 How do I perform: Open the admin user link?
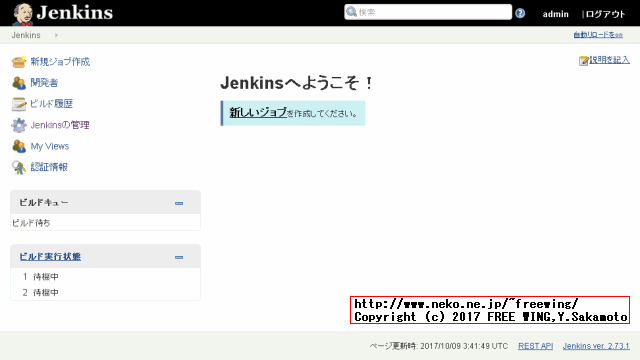[556, 14]
